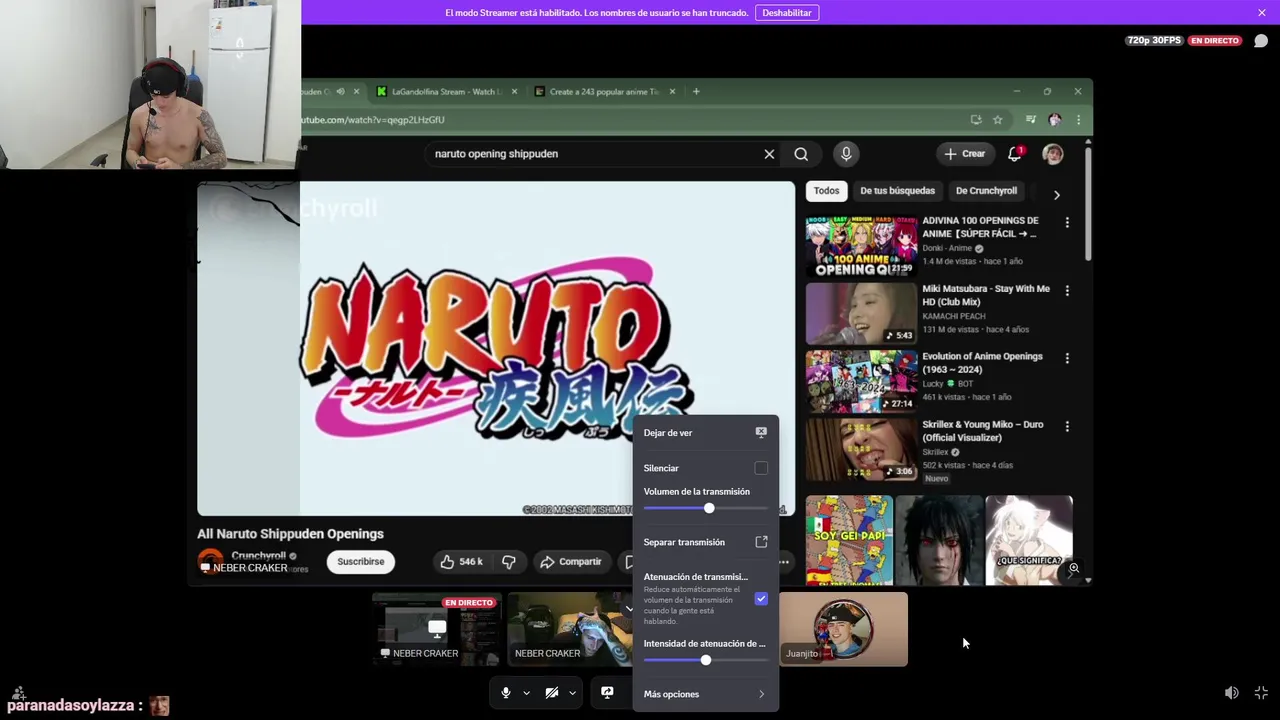The image size is (1280, 720).
Task: Collapse the participants strip with chevron
Action: click(629, 608)
